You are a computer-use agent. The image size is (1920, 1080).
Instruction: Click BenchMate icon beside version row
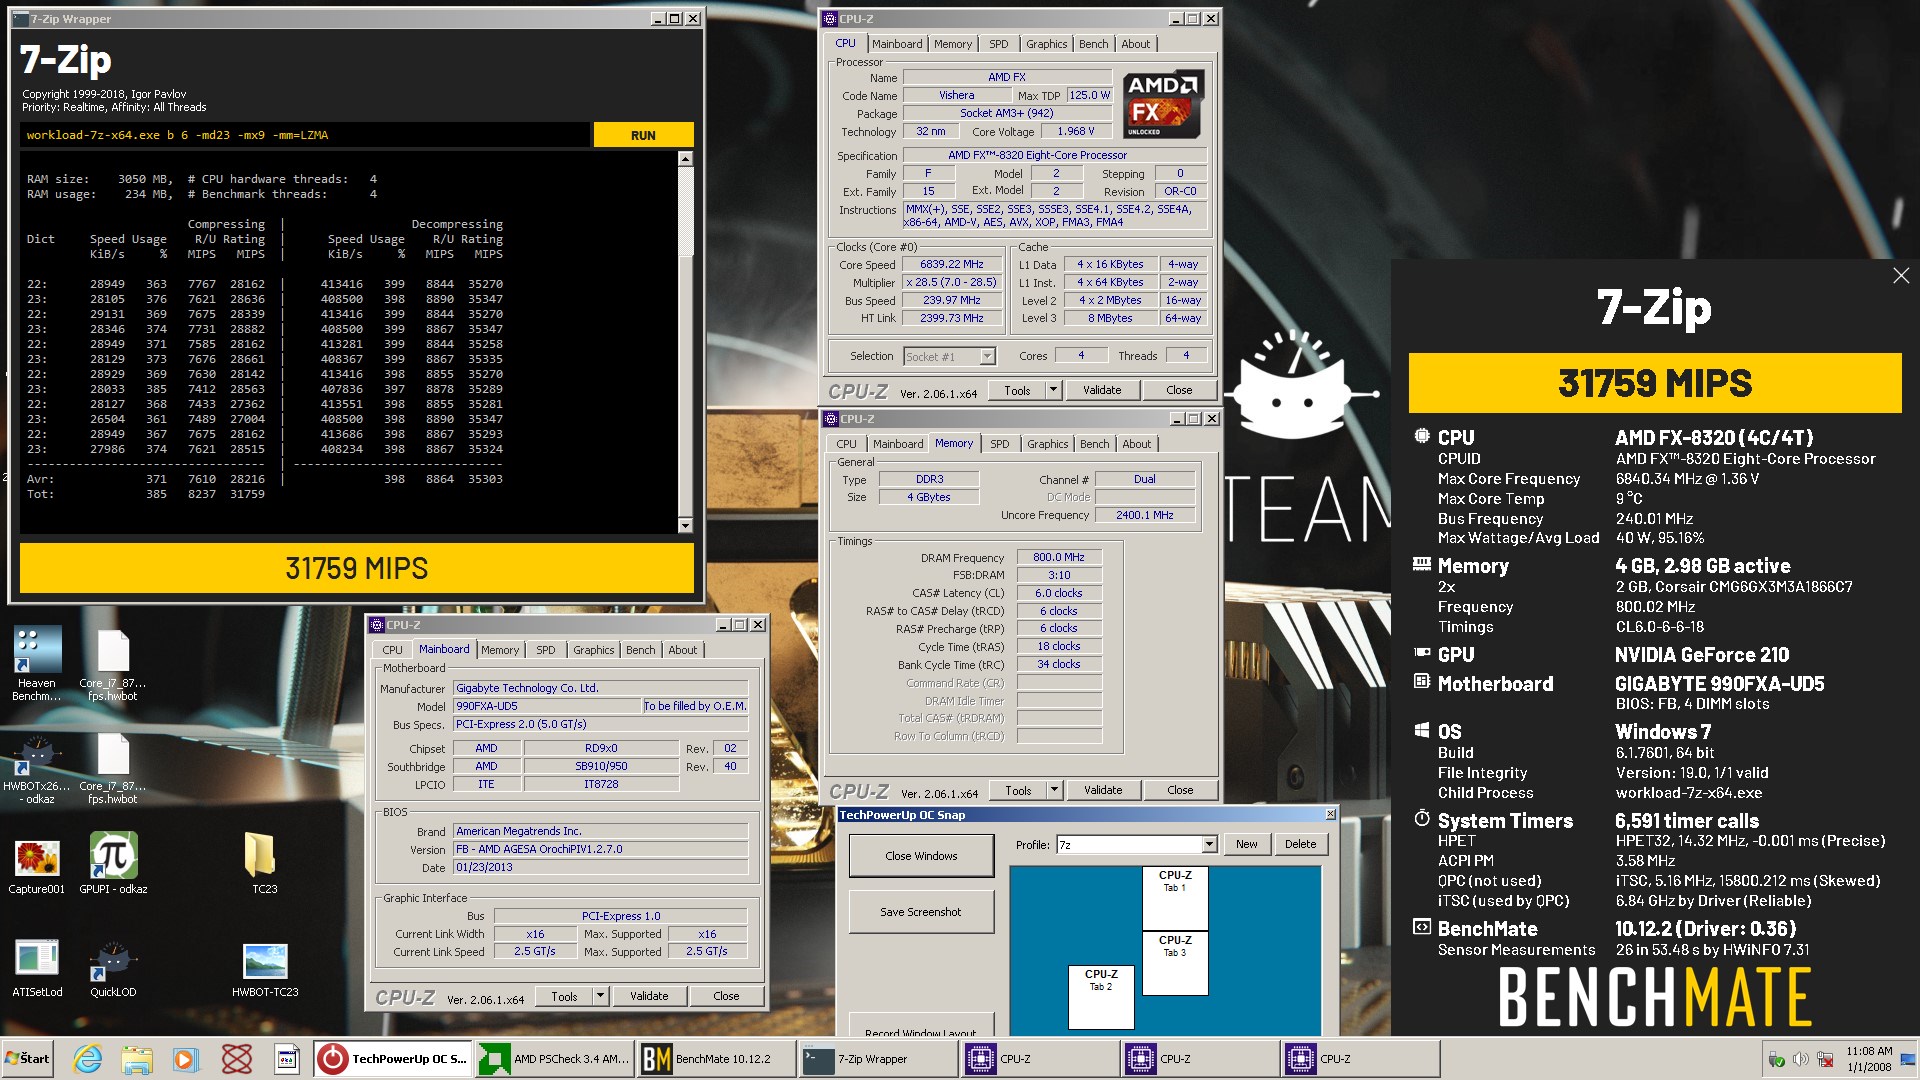pyautogui.click(x=1422, y=927)
